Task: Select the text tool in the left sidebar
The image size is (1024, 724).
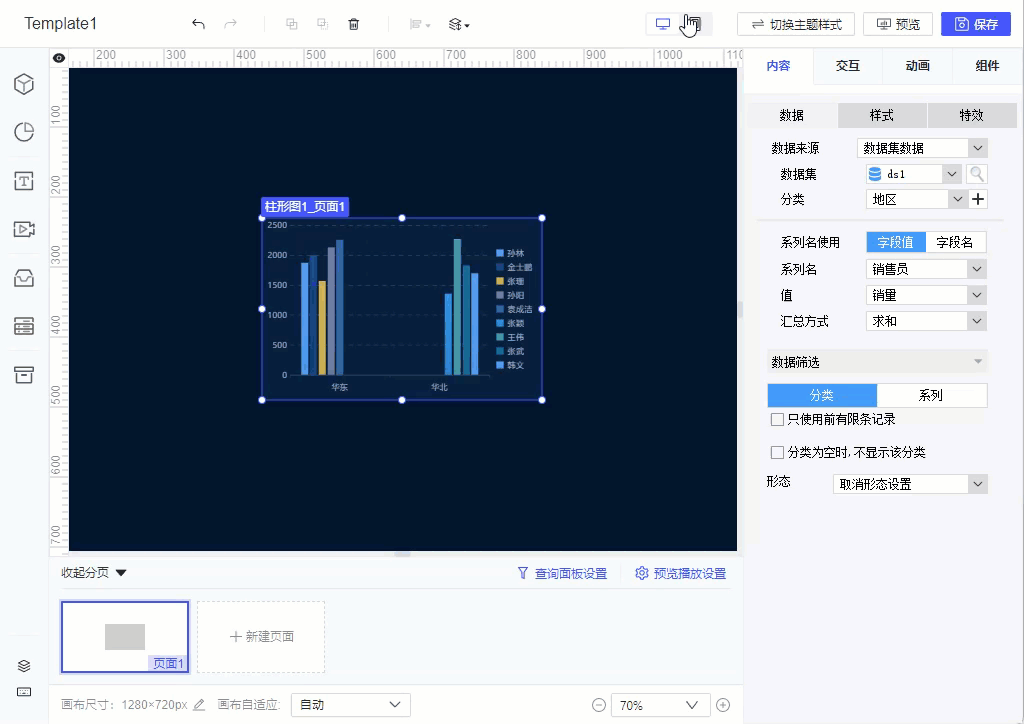Action: (23, 181)
